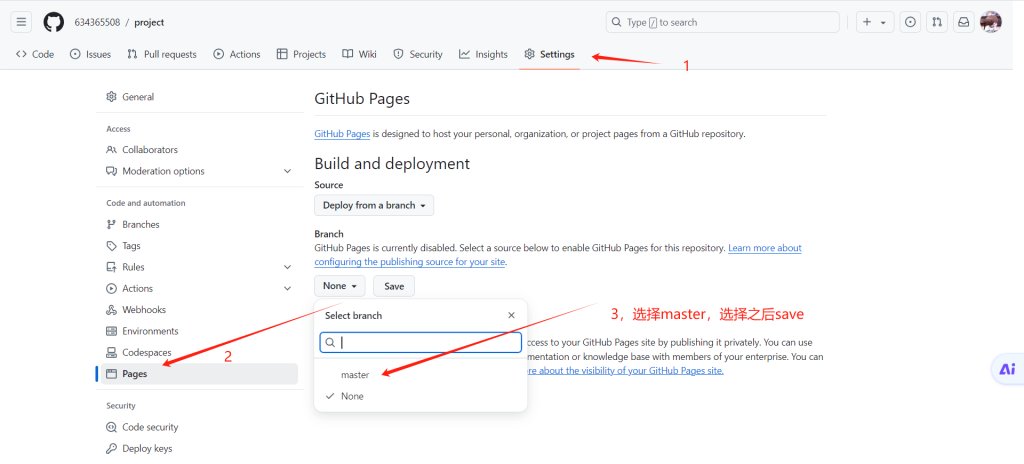Click the GitHub Octocat logo
Image resolution: width=1024 pixels, height=464 pixels.
click(x=54, y=22)
